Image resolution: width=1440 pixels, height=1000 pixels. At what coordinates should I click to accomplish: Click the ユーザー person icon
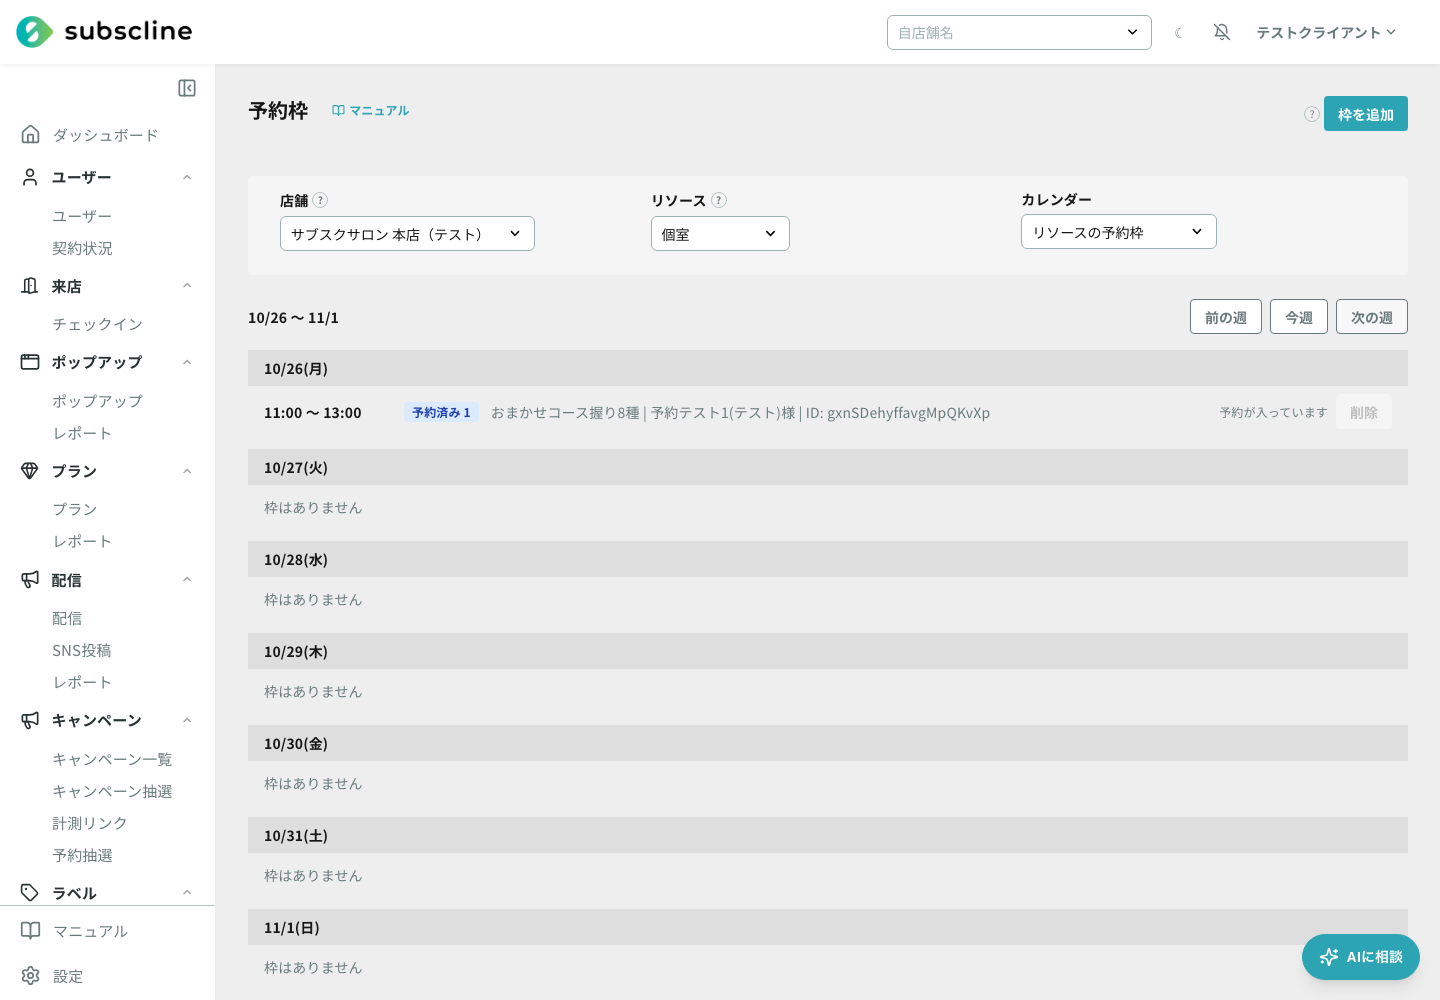pos(30,177)
